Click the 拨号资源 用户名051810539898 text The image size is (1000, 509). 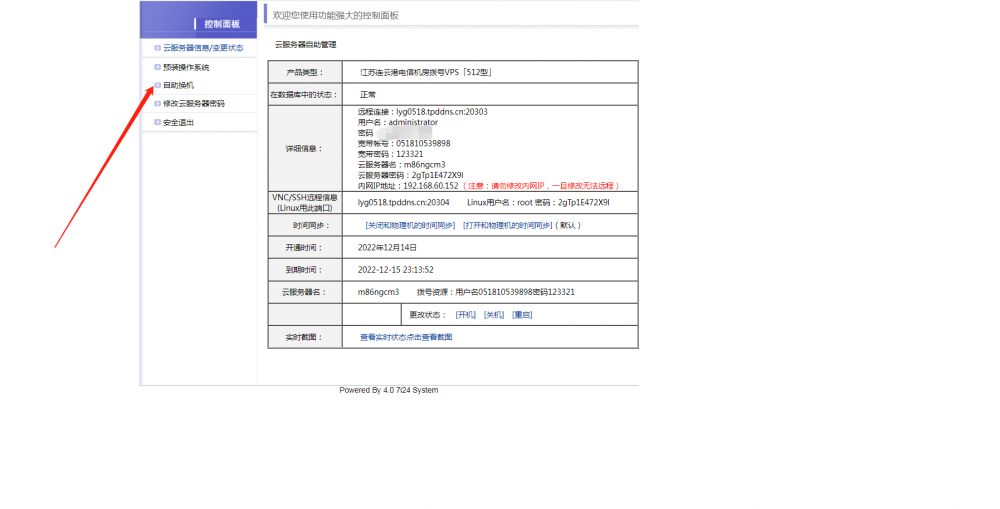(x=496, y=292)
